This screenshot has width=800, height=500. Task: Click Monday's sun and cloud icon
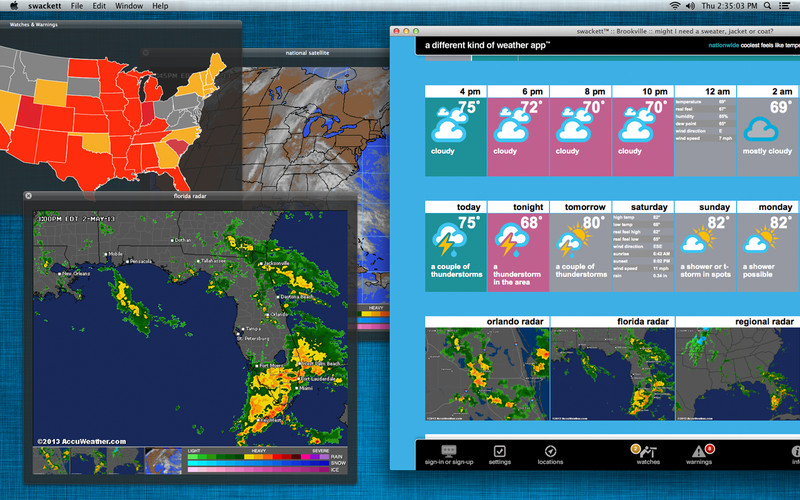tap(760, 239)
